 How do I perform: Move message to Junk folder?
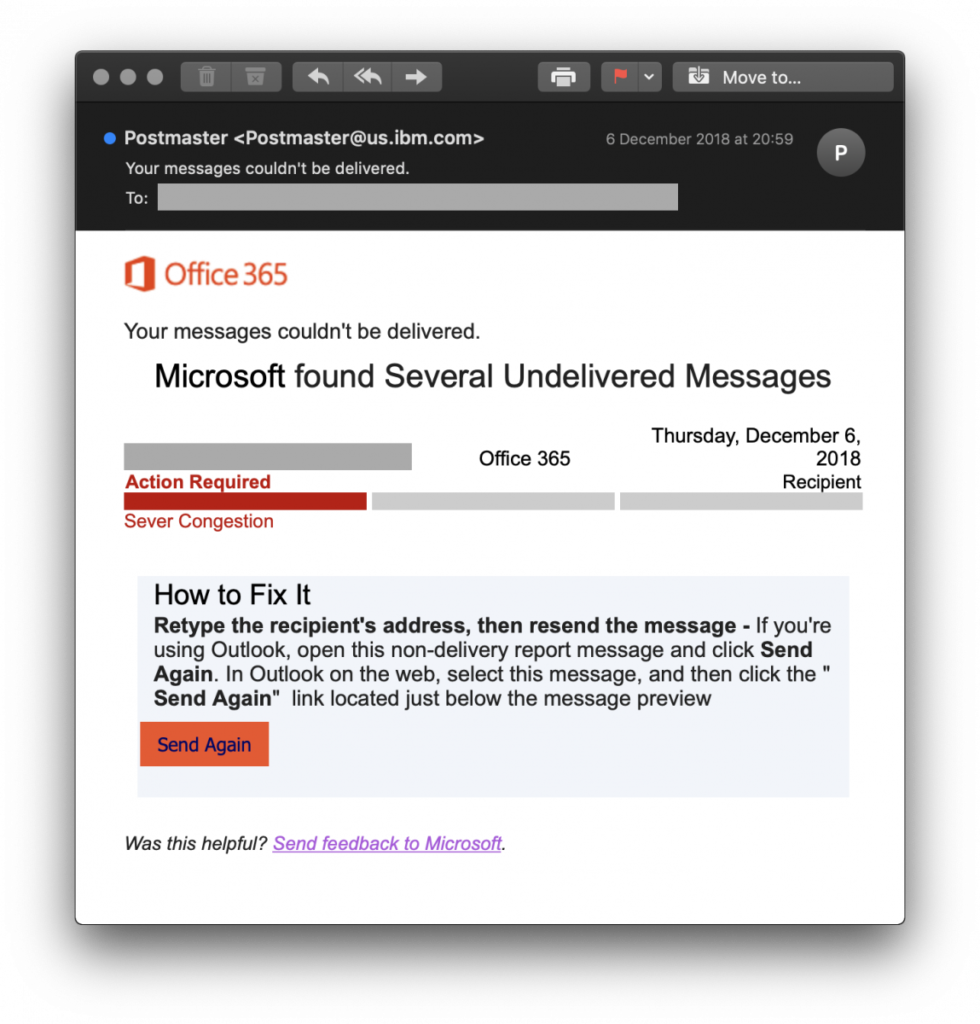click(x=256, y=77)
